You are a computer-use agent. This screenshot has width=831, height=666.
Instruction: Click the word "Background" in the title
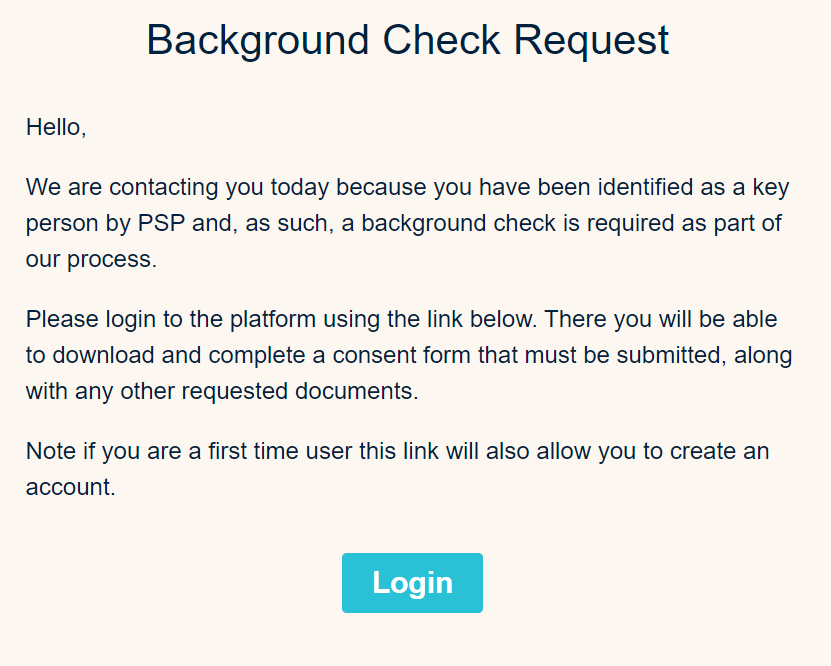tap(258, 40)
